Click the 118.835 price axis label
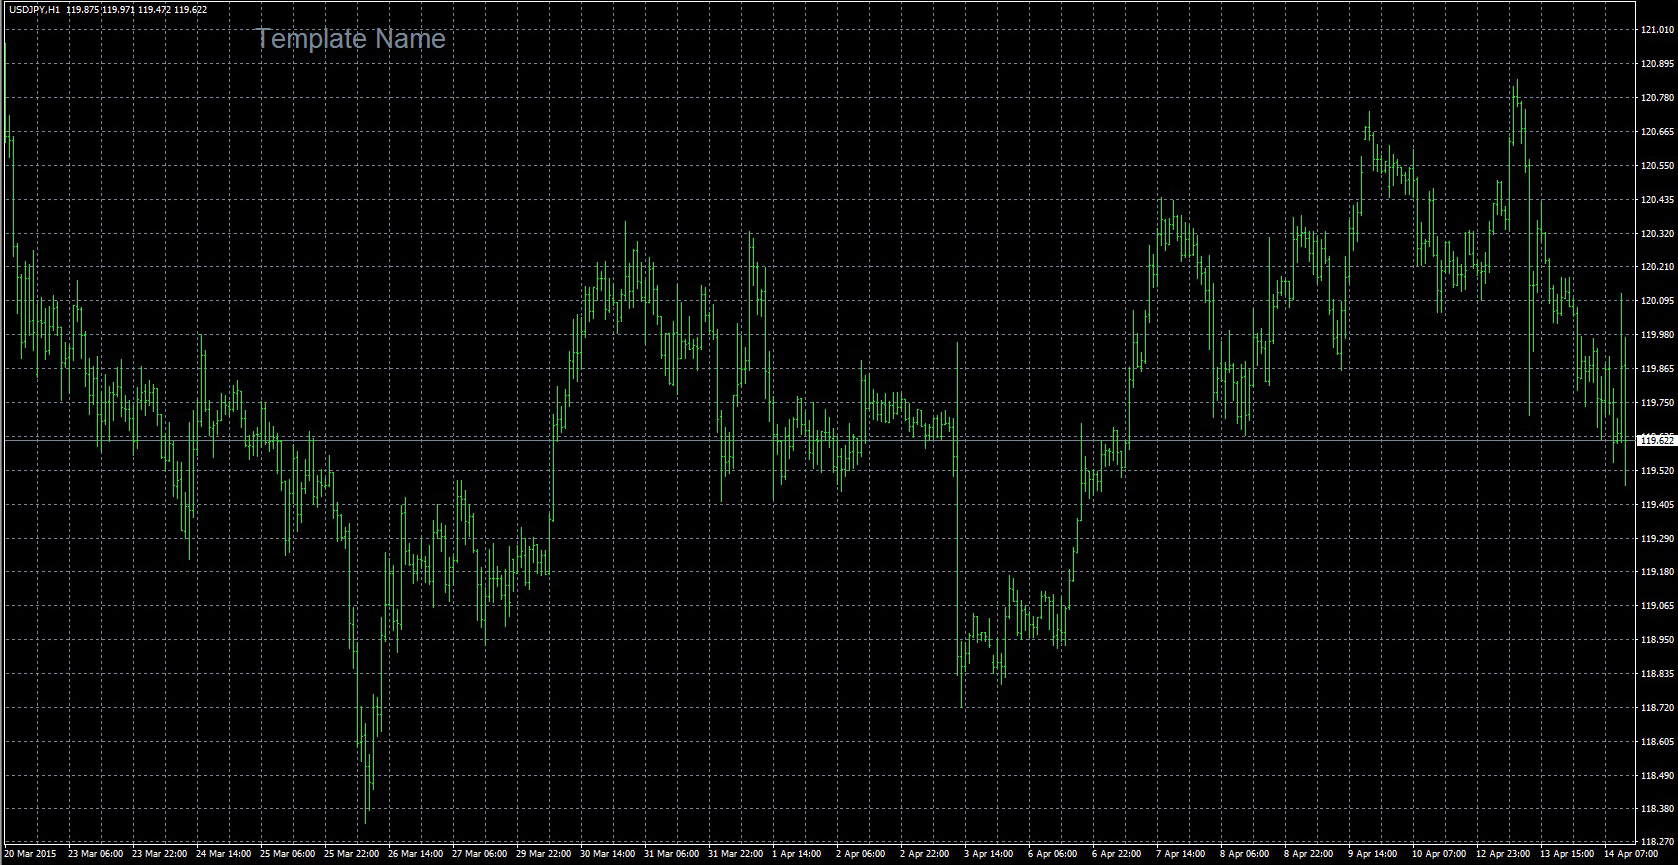The width and height of the screenshot is (1678, 865). [1657, 674]
